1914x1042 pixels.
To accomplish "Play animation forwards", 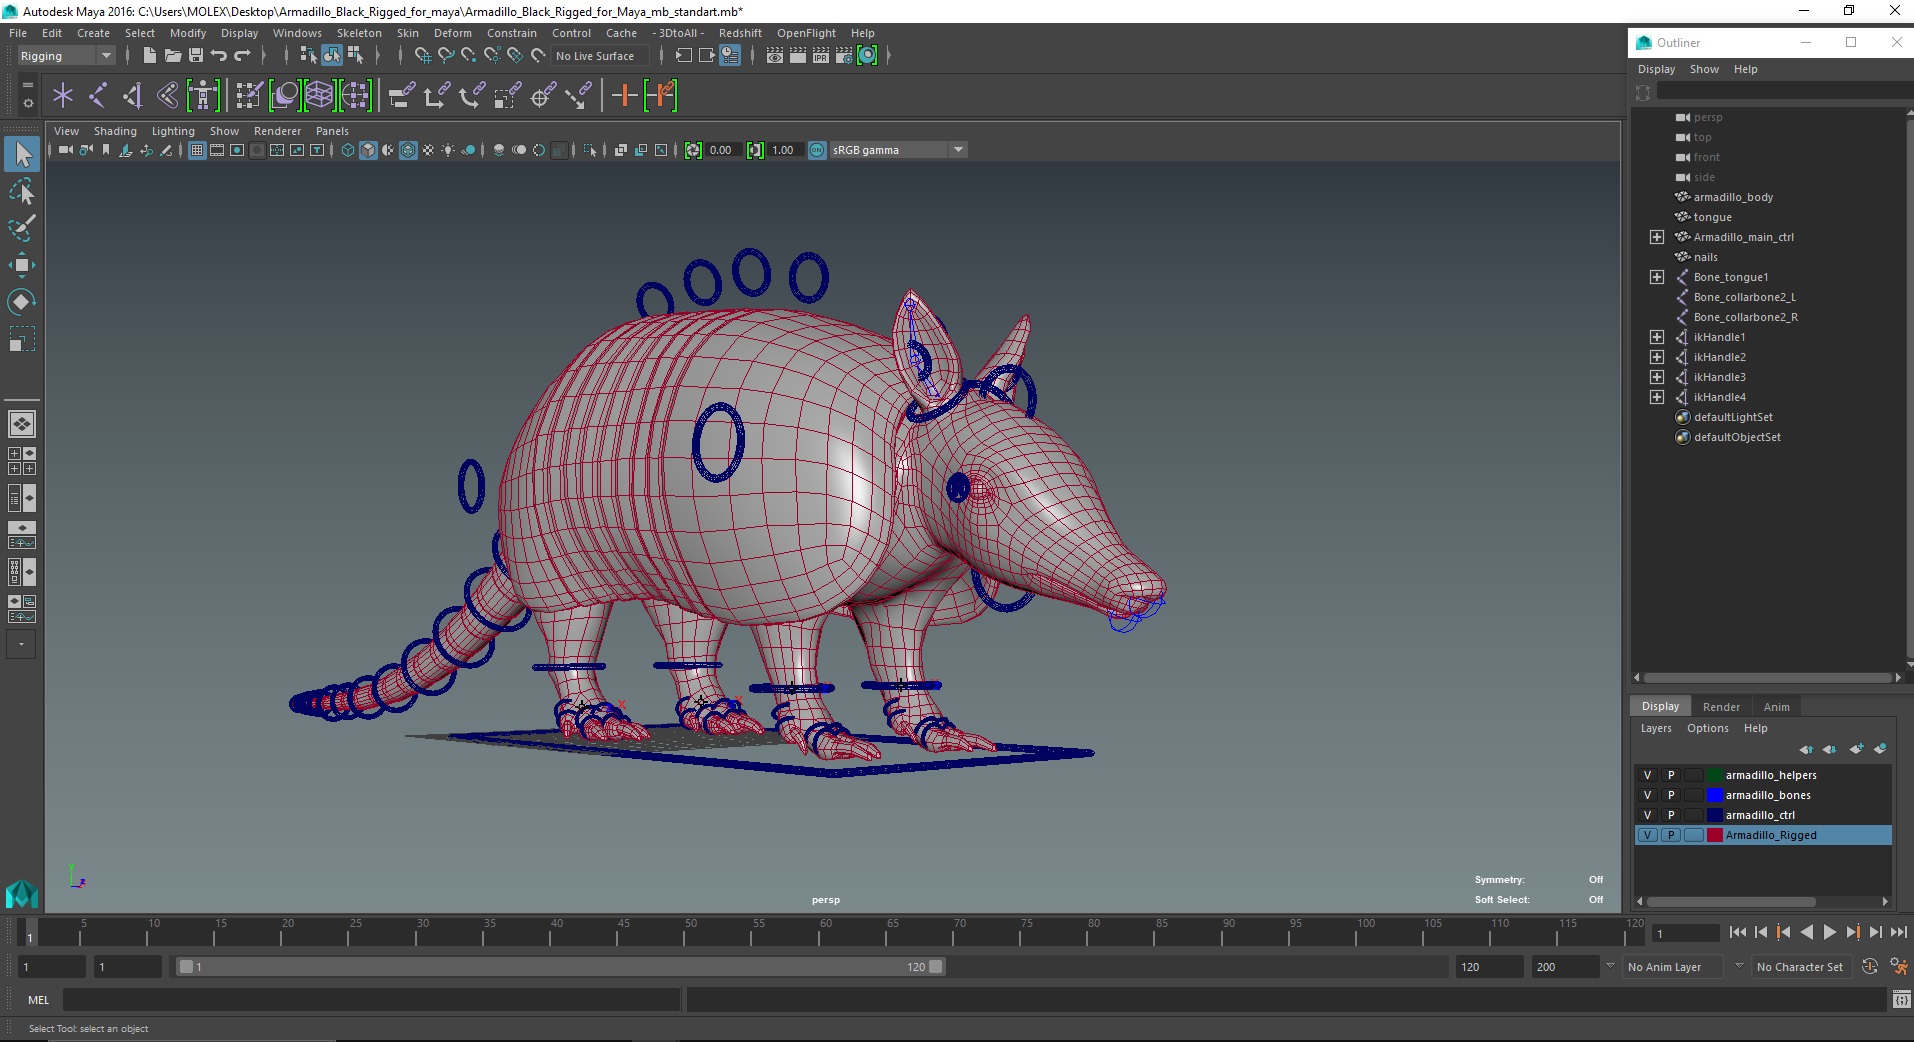I will 1830,932.
